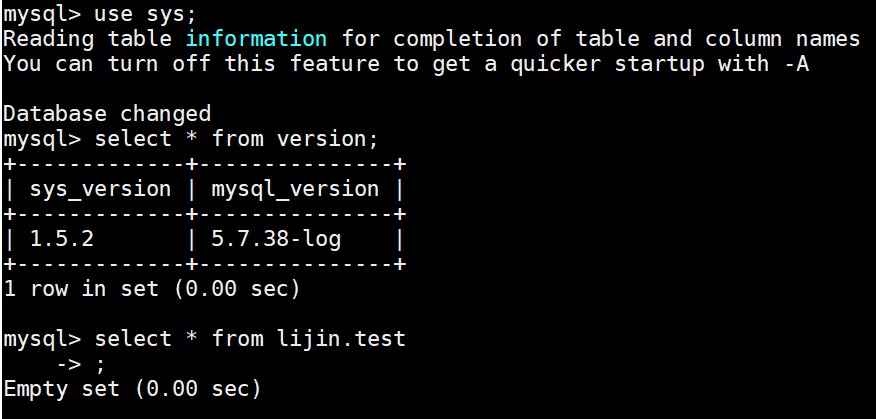This screenshot has width=876, height=419.
Task: Click the words 'column names'
Action: [782, 39]
